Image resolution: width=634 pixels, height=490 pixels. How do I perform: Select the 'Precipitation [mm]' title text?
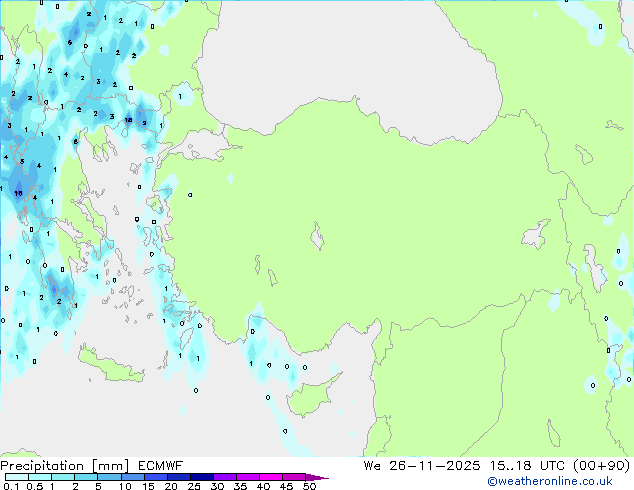[x=65, y=466]
